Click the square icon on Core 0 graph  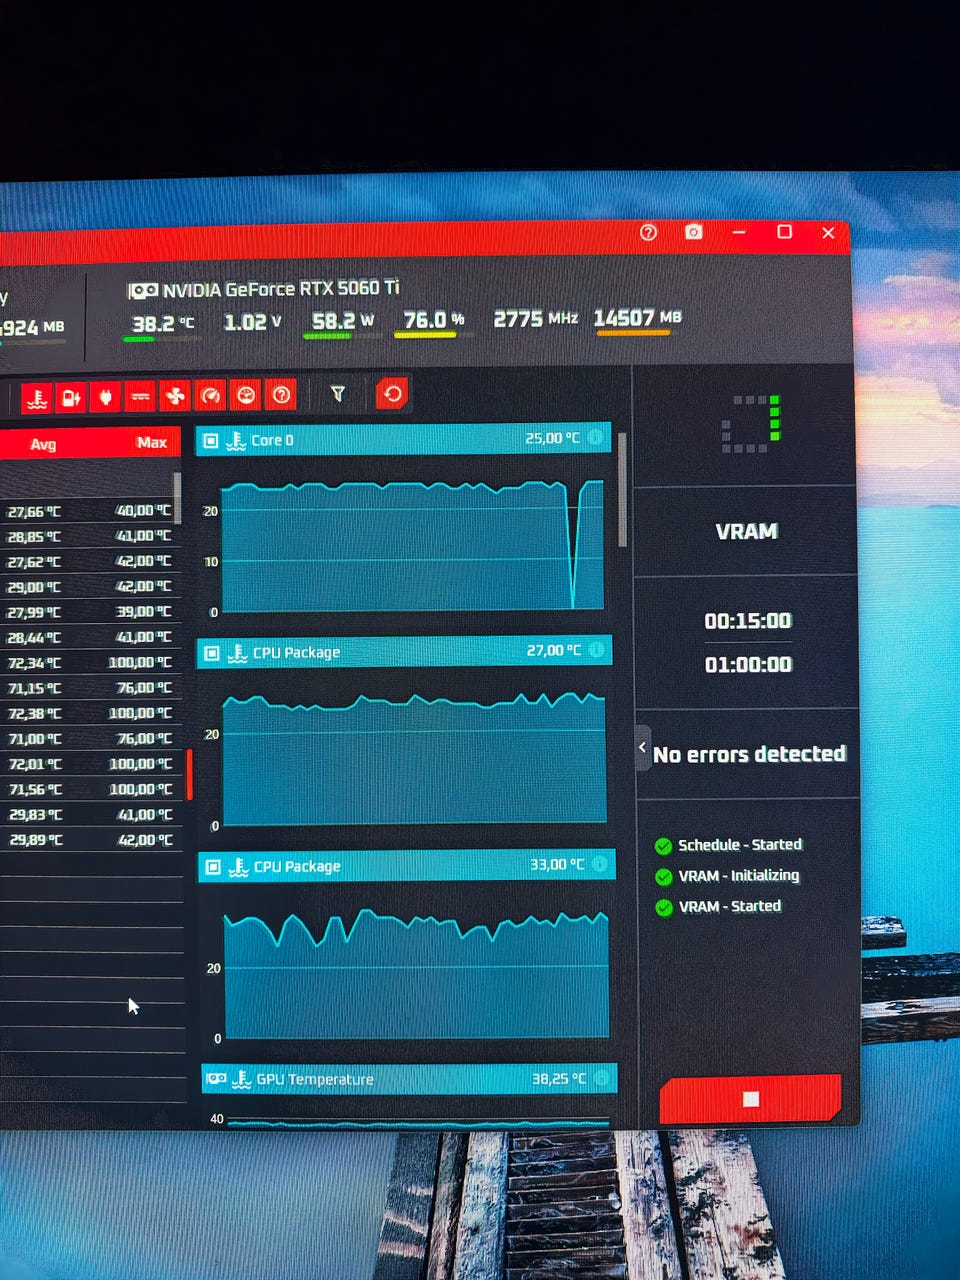coord(211,440)
